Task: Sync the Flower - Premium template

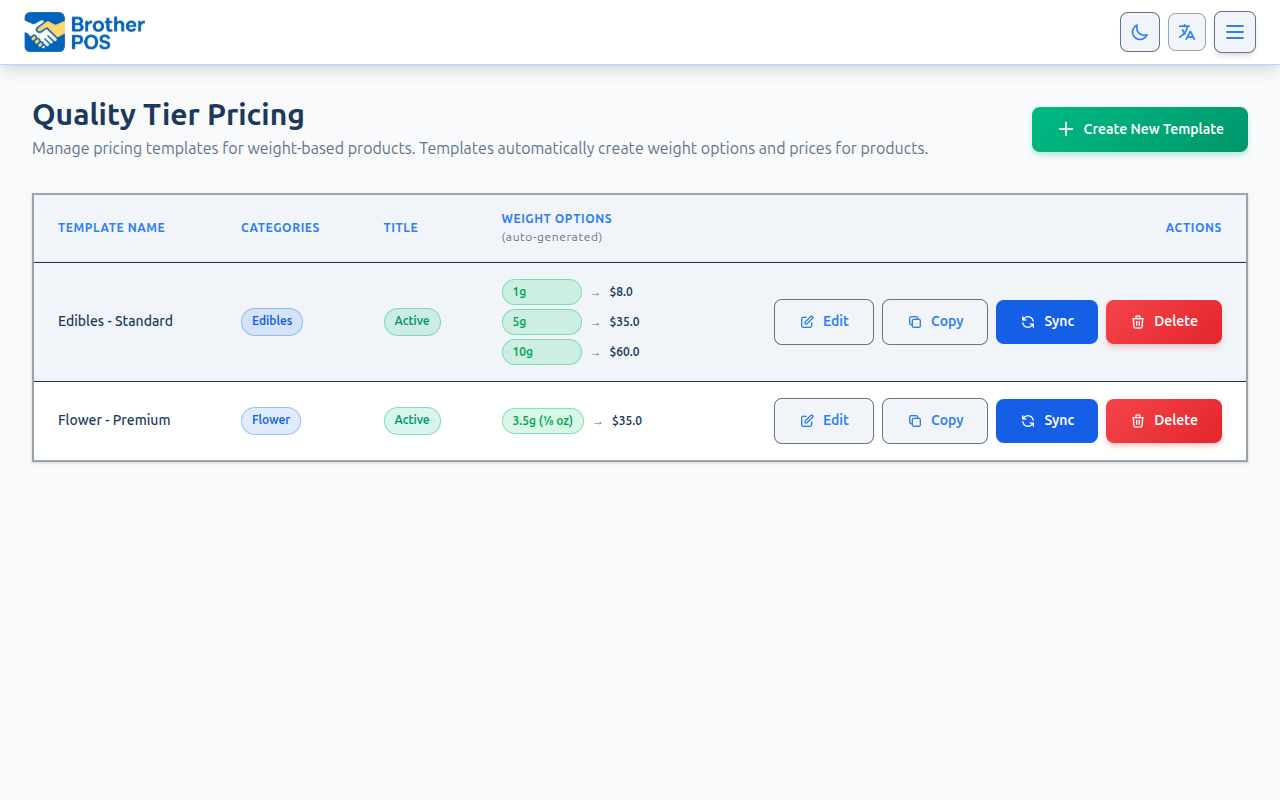Action: click(x=1047, y=420)
